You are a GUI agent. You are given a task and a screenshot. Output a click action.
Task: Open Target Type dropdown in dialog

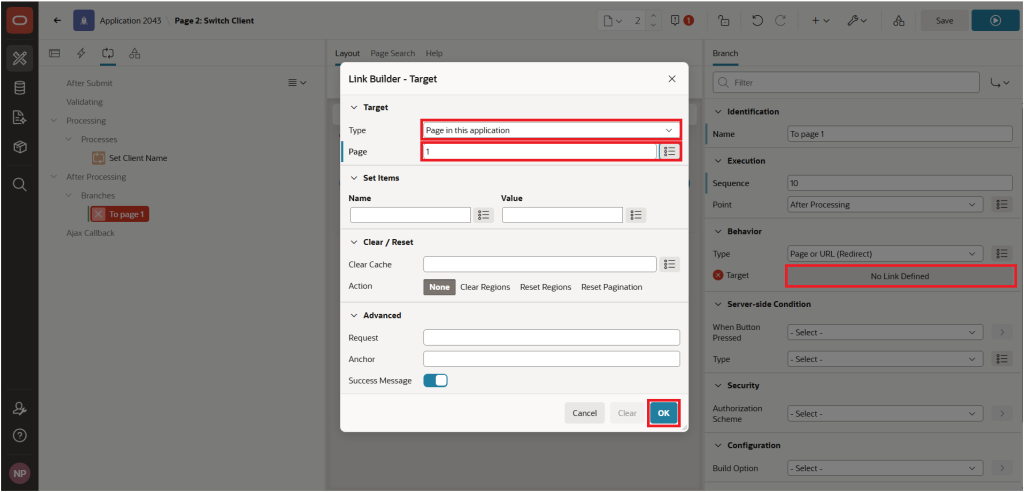click(x=551, y=130)
